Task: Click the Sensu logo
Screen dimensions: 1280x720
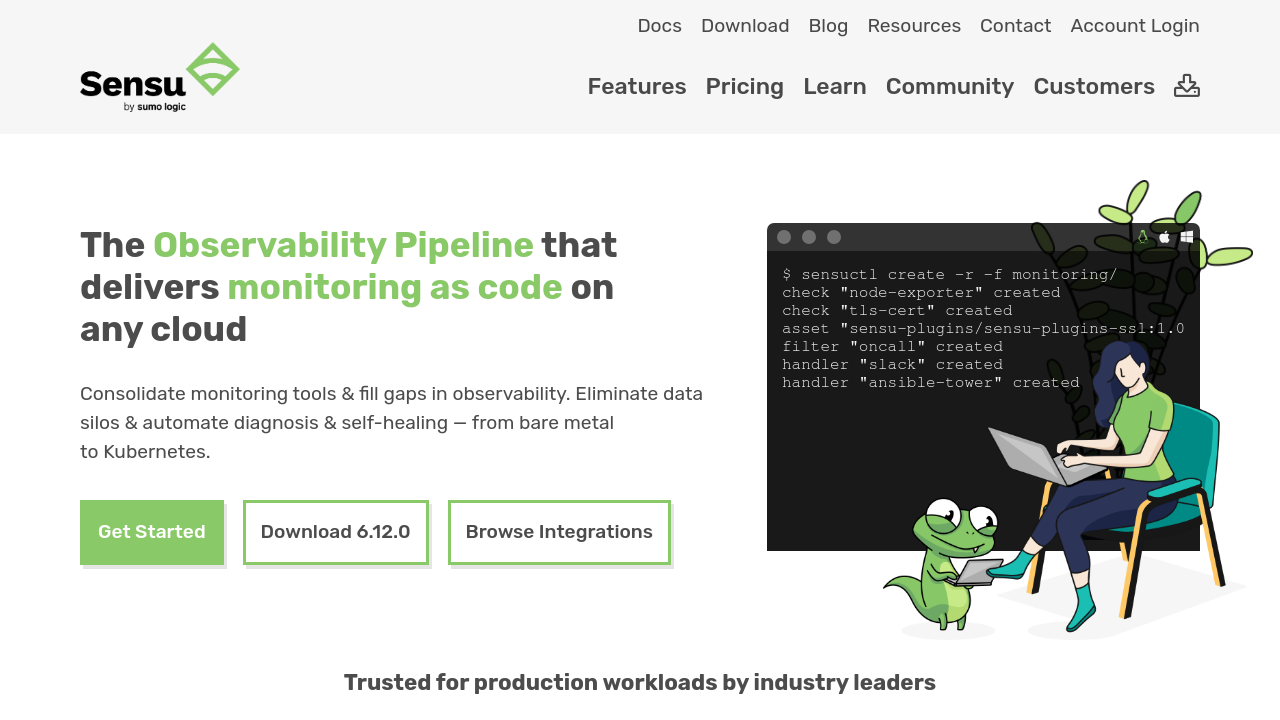Action: point(159,77)
